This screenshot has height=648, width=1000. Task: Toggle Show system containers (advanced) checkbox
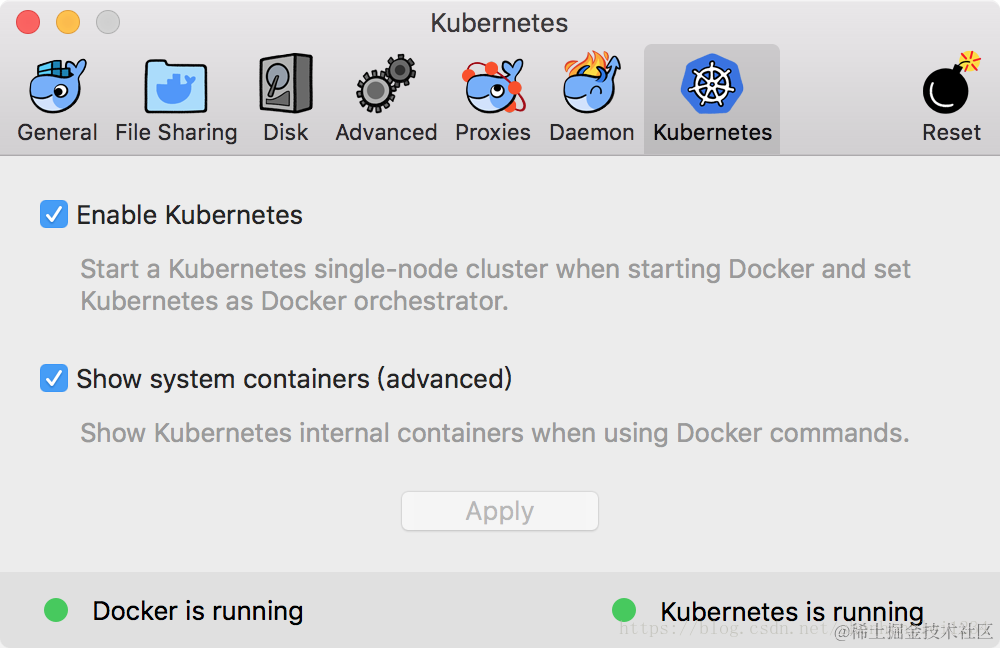(54, 378)
